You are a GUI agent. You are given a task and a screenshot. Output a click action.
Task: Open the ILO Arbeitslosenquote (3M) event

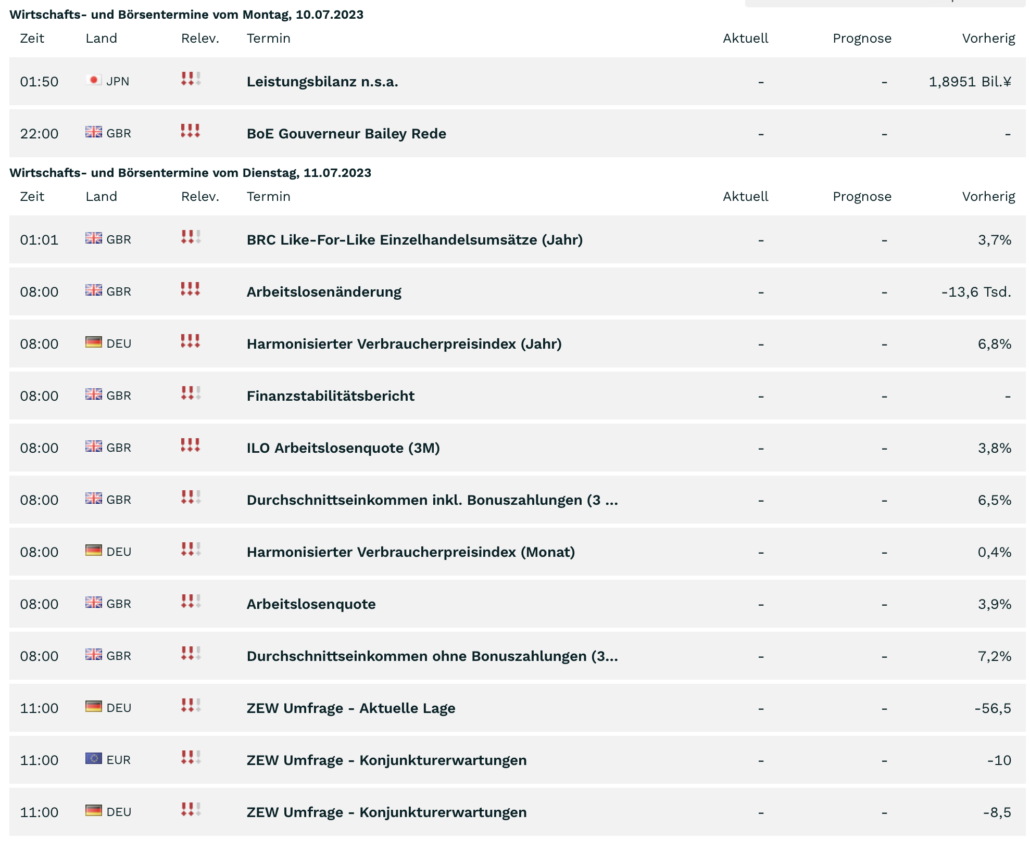(x=343, y=448)
